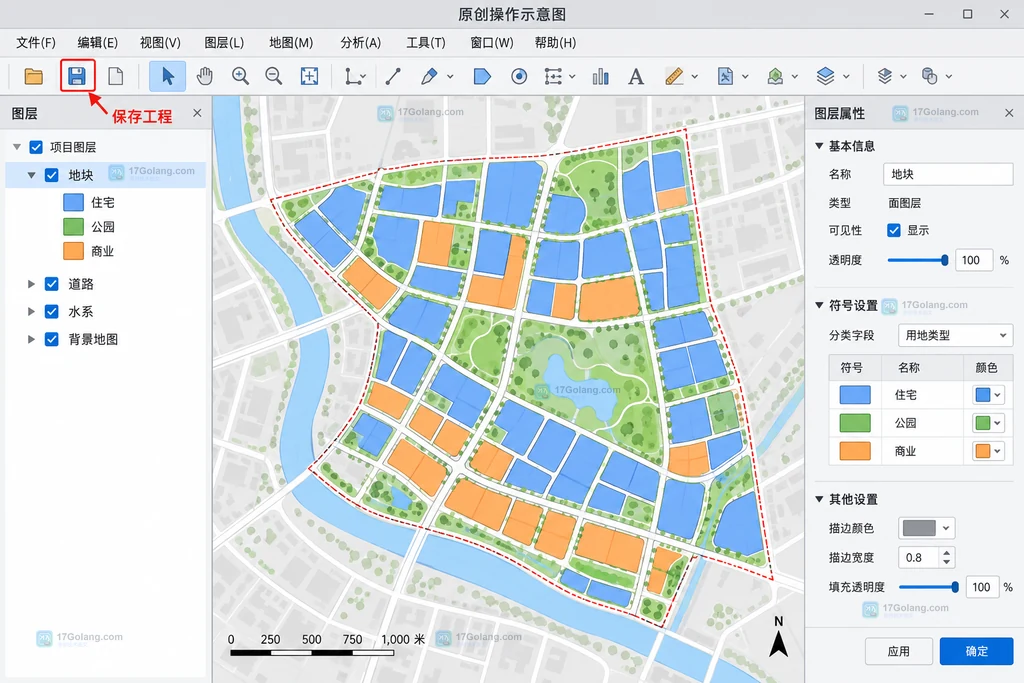Zoom in on the map

[x=240, y=76]
